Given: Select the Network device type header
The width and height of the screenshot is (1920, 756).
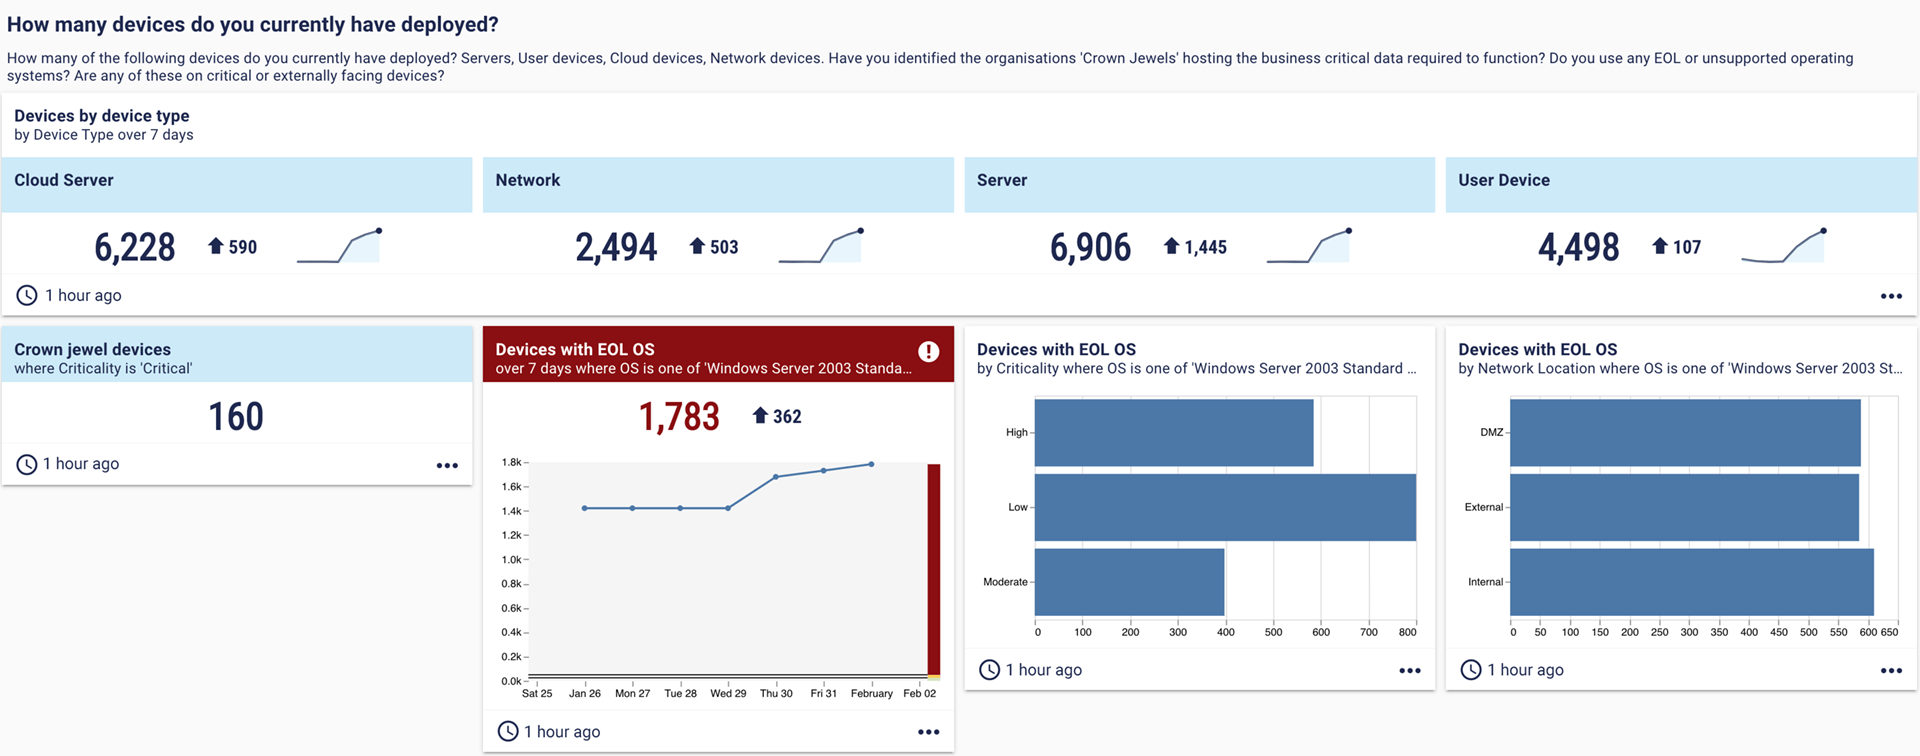Looking at the screenshot, I should (718, 184).
